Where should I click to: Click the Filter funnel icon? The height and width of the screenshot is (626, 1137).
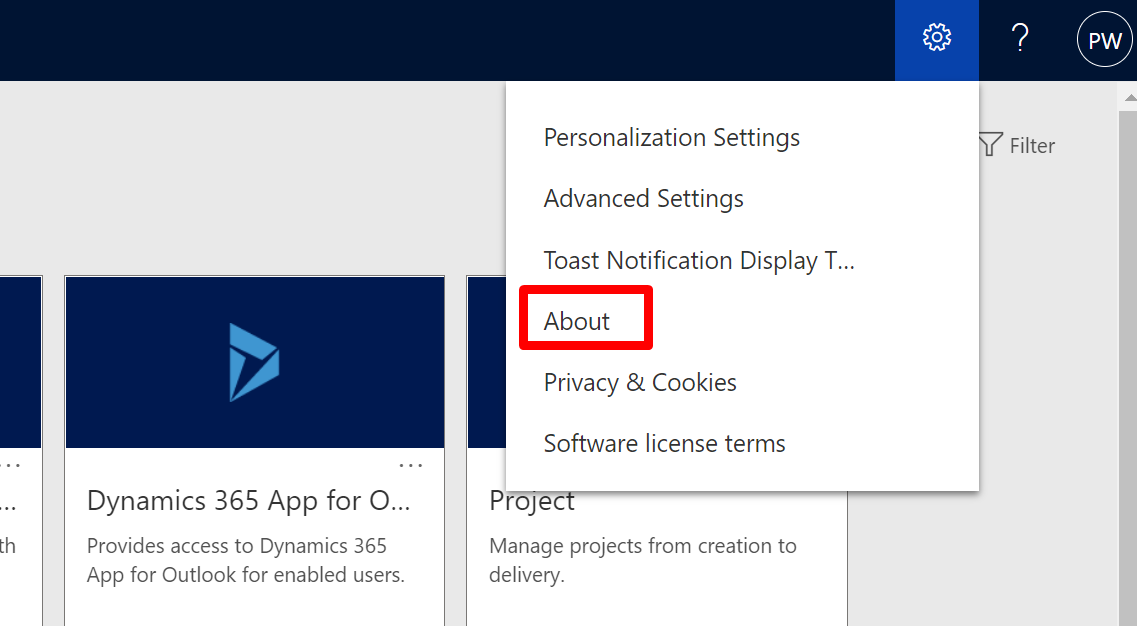(x=990, y=145)
